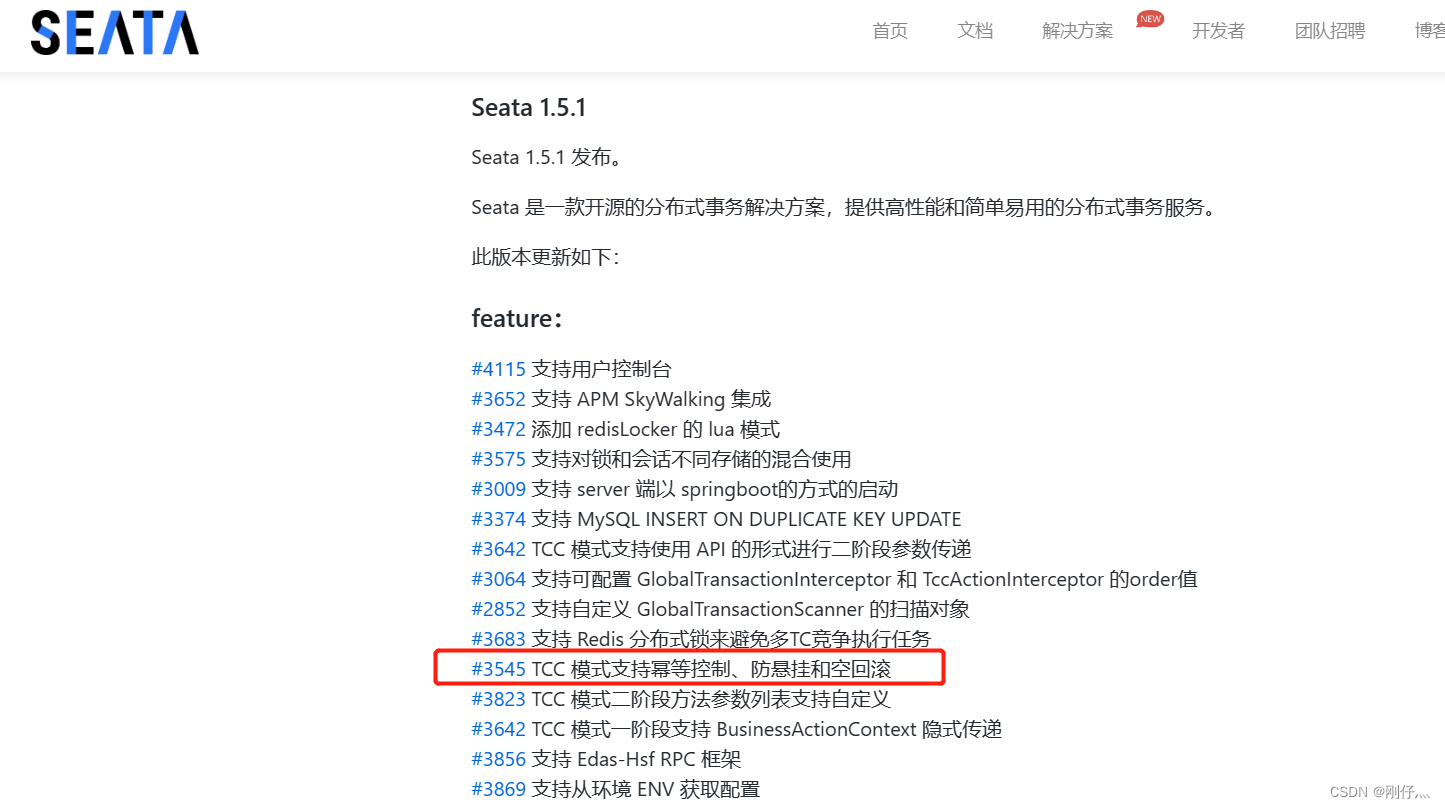Open the 文档 nav item
The height and width of the screenshot is (809, 1445).
pos(975,31)
